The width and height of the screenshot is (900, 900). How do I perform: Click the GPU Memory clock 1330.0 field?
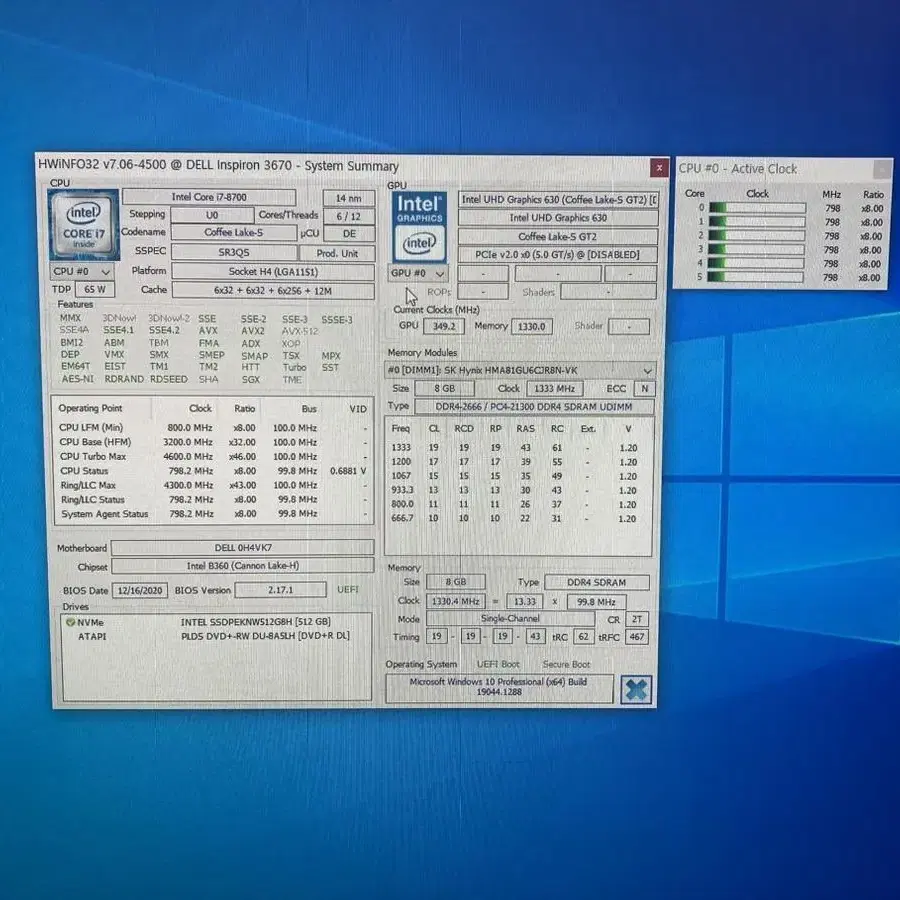(532, 327)
